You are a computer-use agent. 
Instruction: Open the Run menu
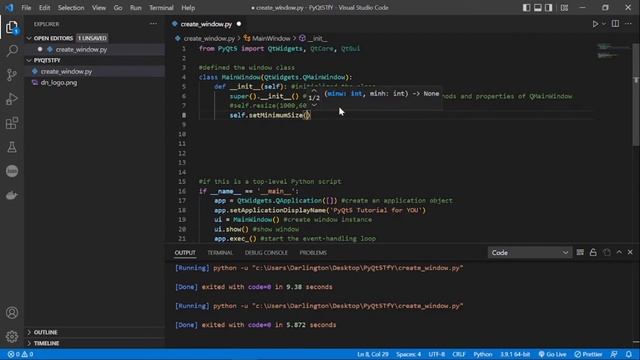coord(136,8)
